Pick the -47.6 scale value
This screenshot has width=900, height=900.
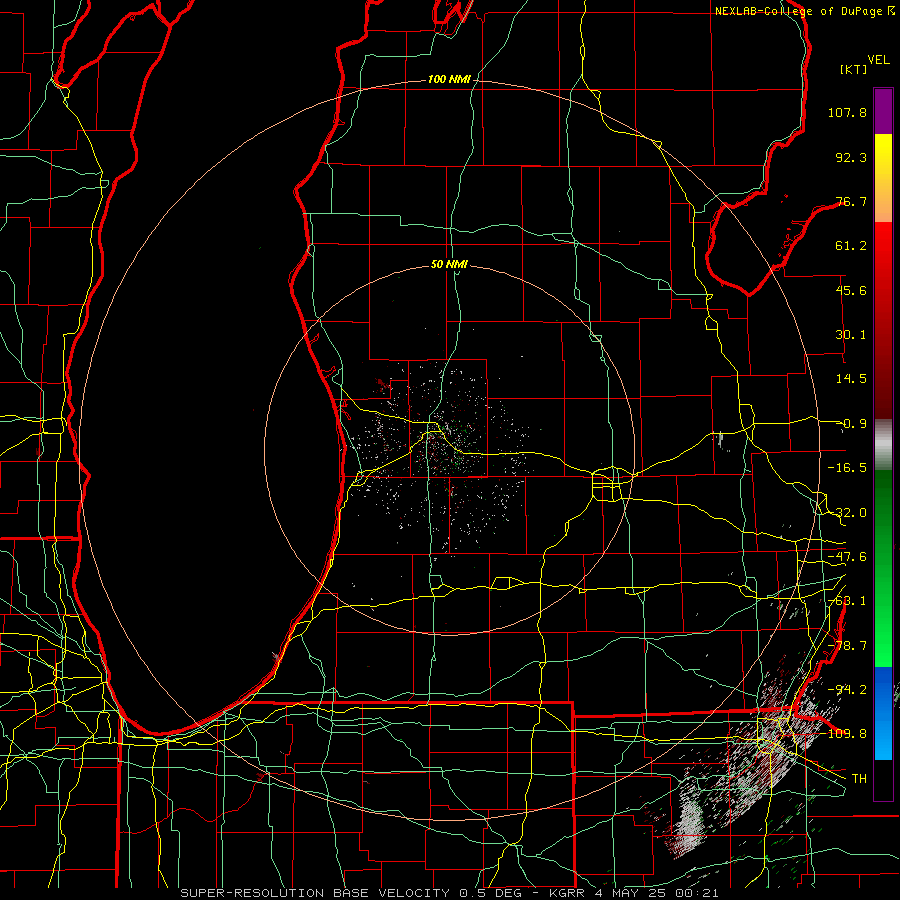point(847,557)
